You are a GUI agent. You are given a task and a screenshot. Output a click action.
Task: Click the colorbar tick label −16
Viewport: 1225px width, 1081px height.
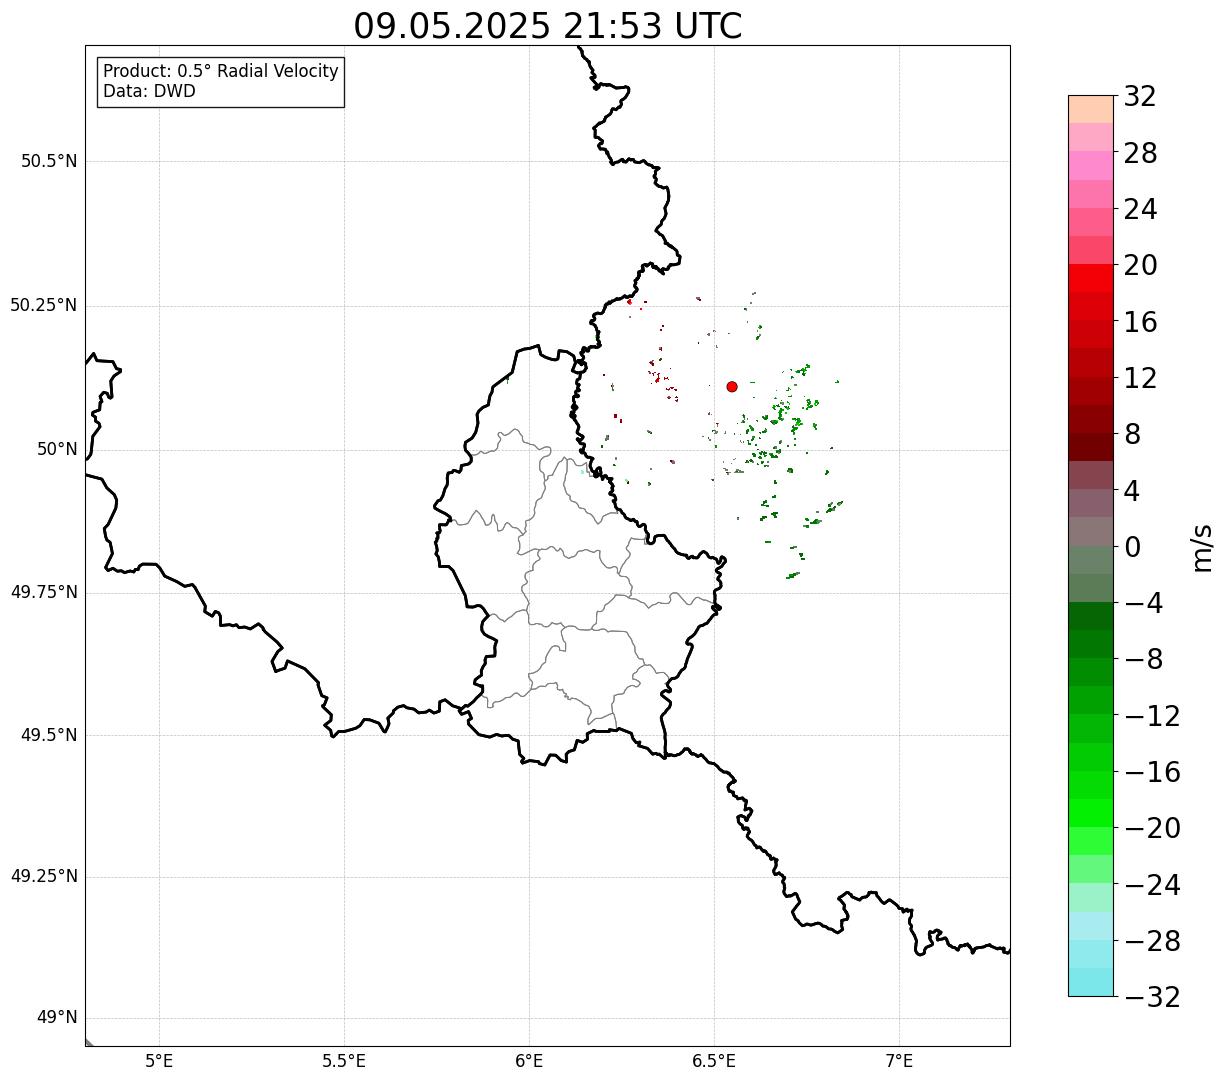[1152, 772]
